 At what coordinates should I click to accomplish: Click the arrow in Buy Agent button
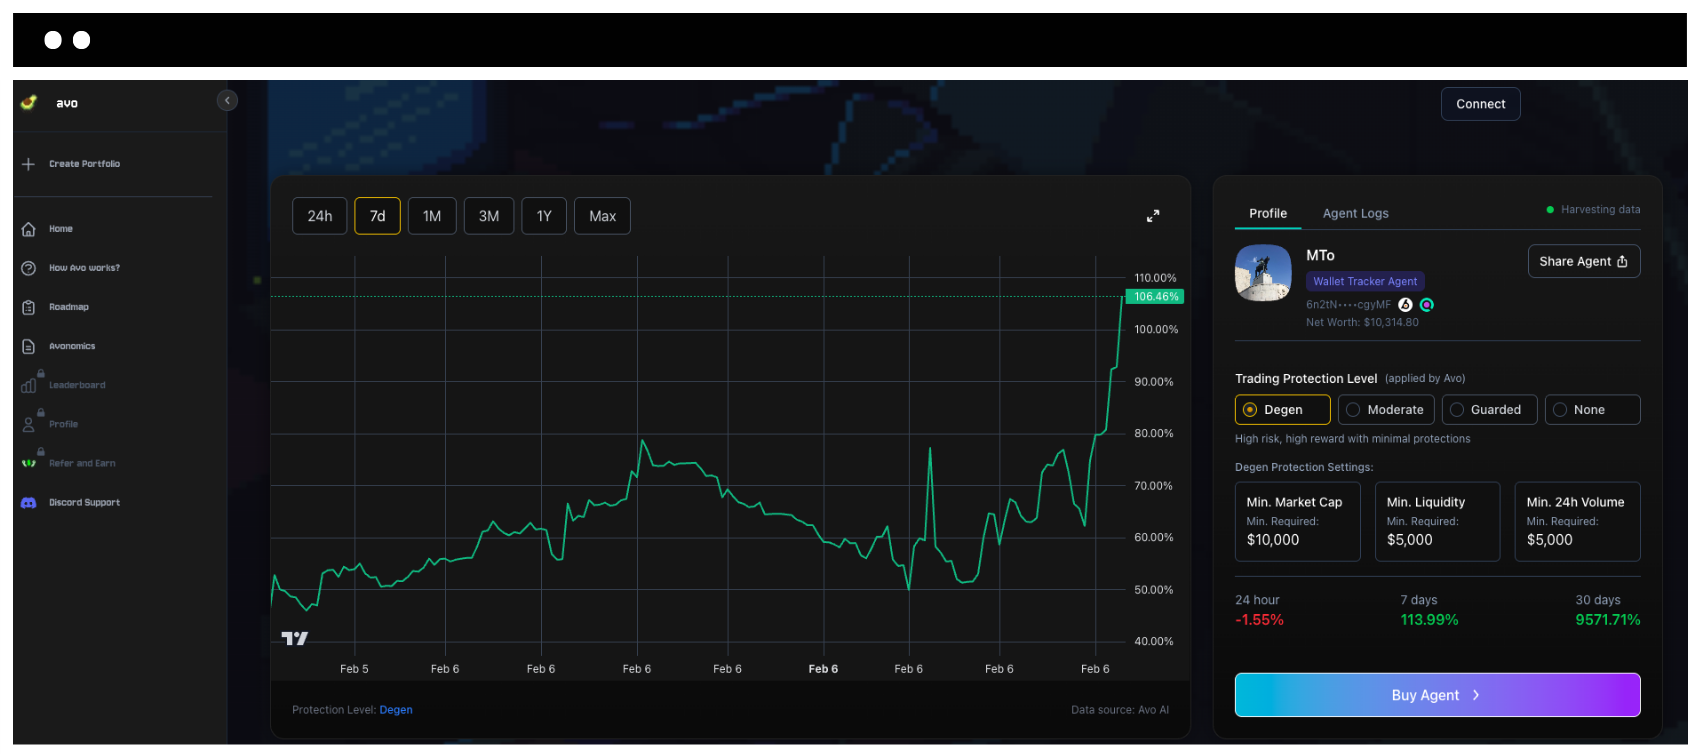1476,695
